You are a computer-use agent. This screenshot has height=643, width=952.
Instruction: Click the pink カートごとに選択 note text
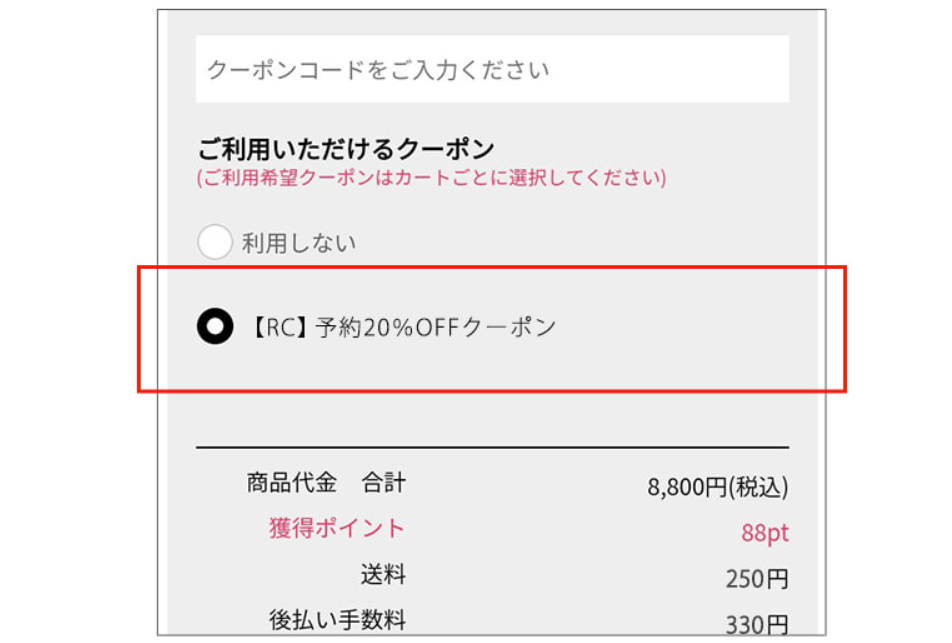tap(432, 179)
